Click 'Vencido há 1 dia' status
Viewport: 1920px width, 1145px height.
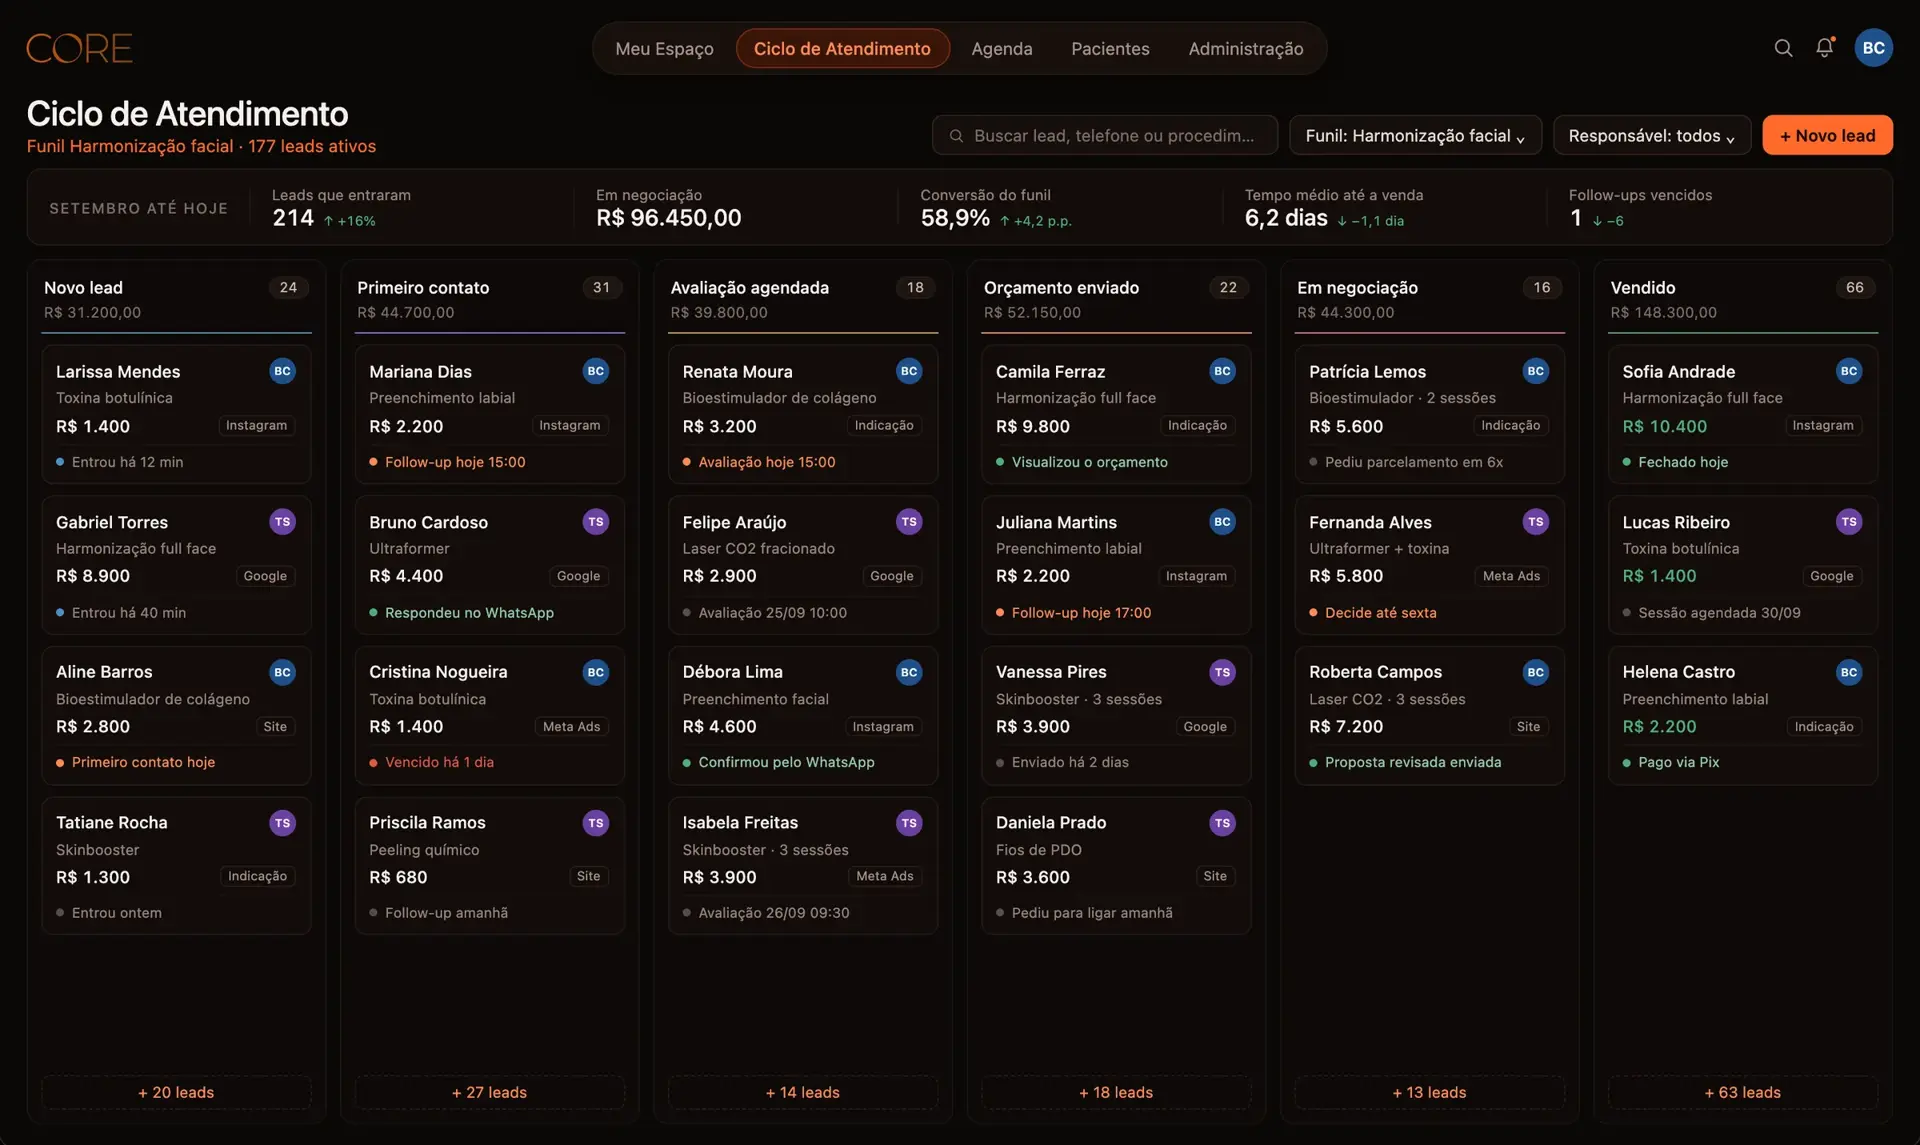pyautogui.click(x=439, y=762)
